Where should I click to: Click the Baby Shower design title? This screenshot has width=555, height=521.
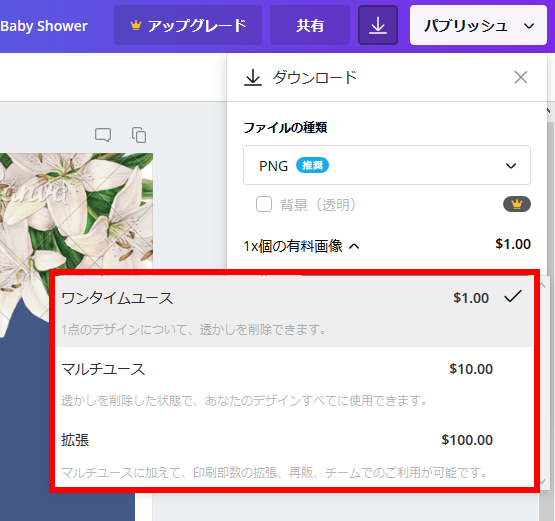tap(44, 26)
